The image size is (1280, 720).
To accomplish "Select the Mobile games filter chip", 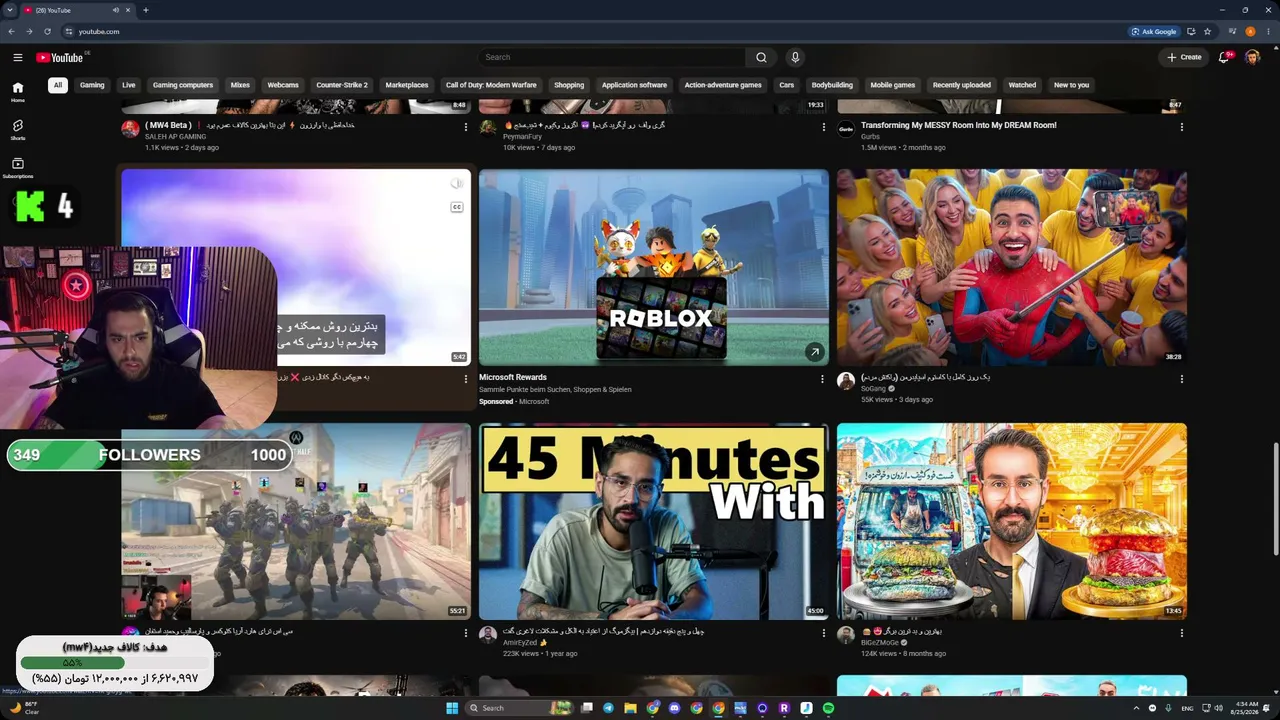I will (x=893, y=85).
